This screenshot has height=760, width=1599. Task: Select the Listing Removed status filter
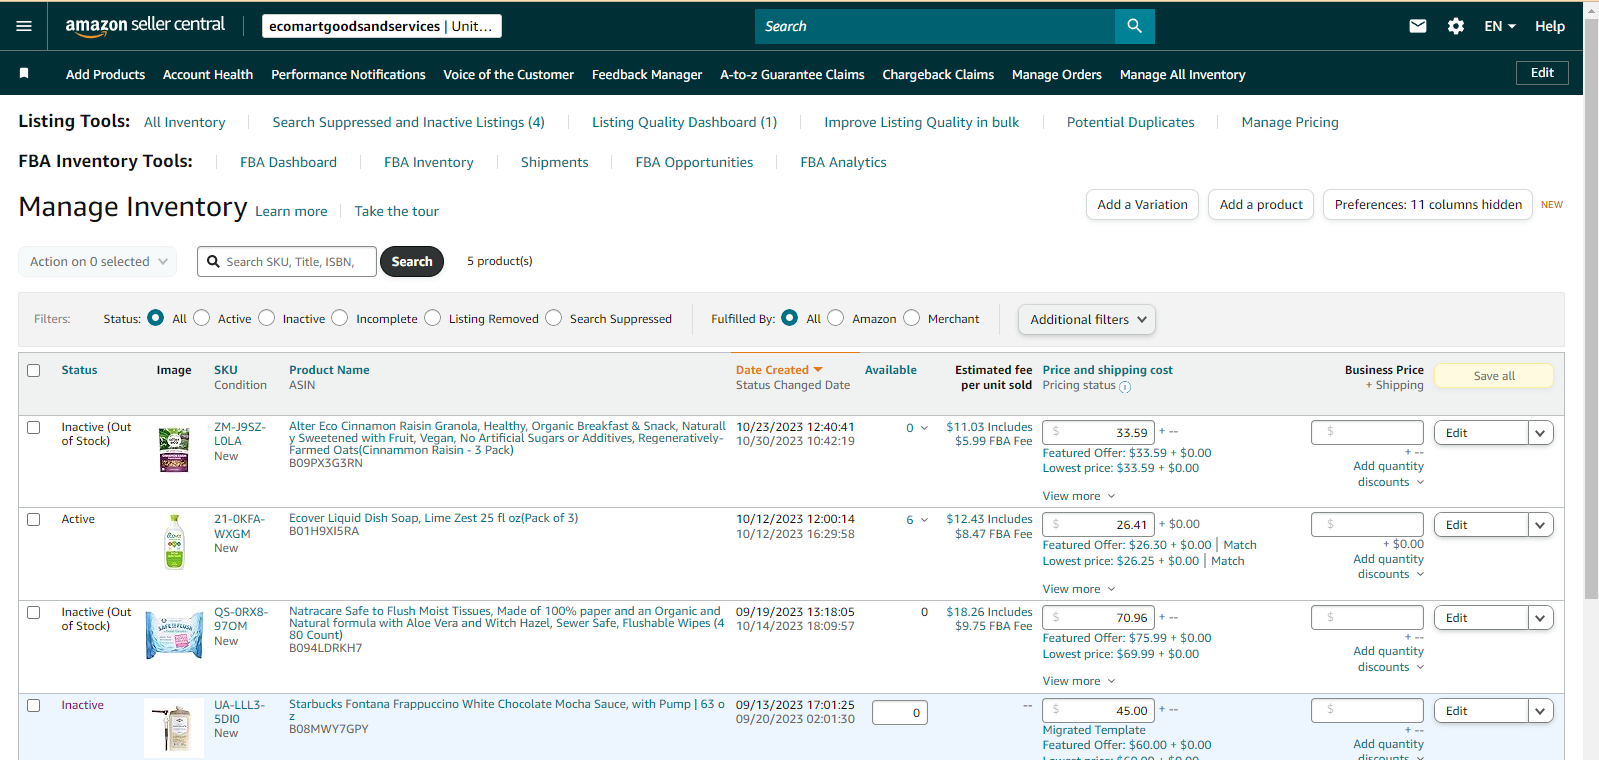click(x=433, y=318)
